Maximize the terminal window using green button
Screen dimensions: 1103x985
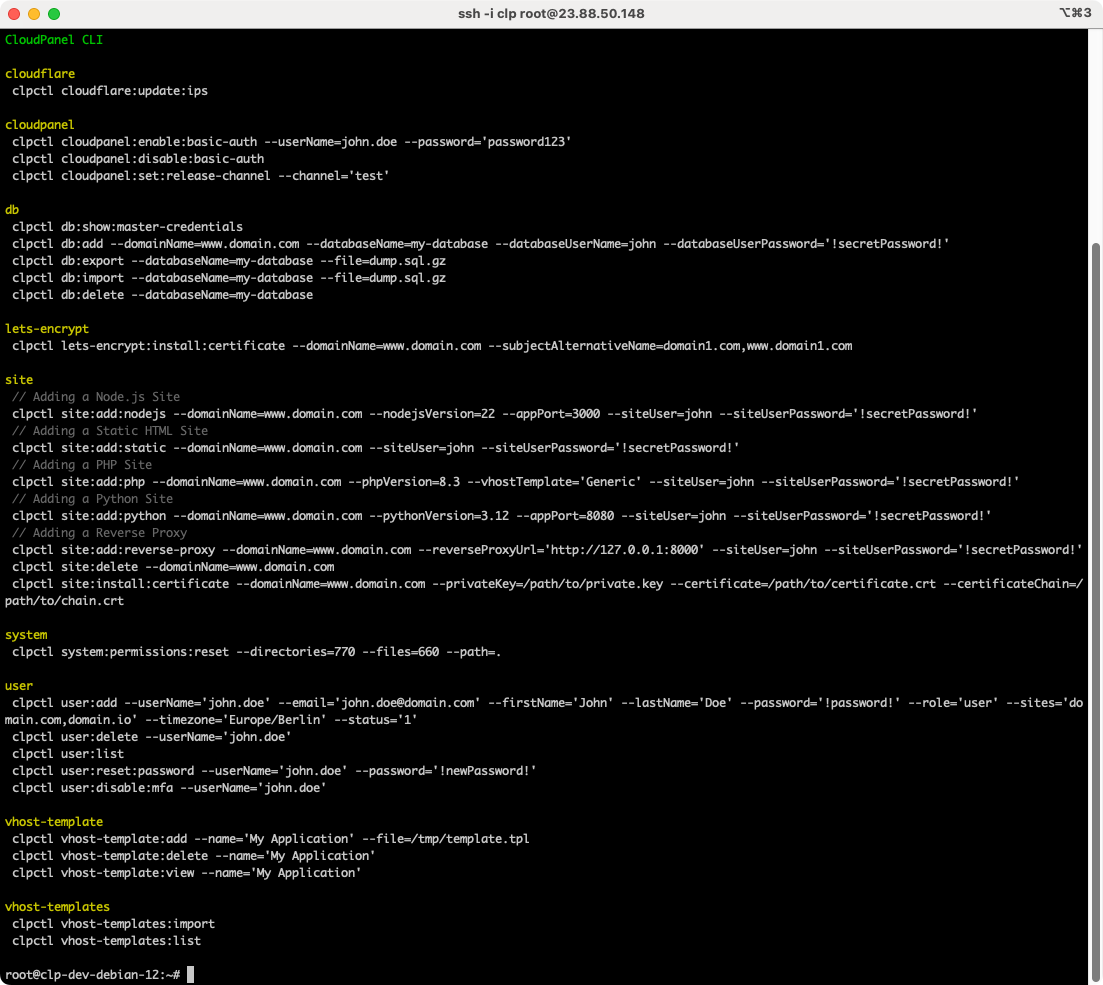coord(52,14)
